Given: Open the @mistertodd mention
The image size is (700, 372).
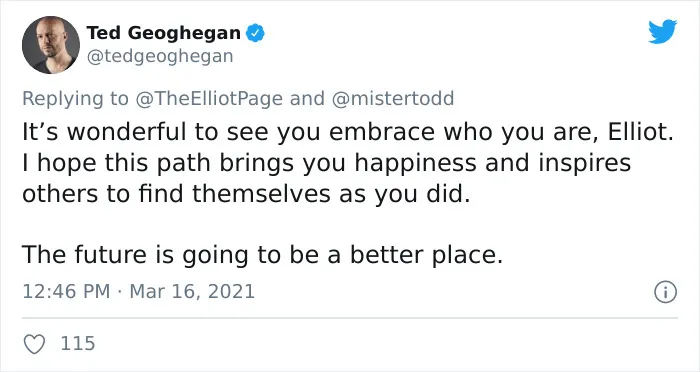Looking at the screenshot, I should pos(393,98).
